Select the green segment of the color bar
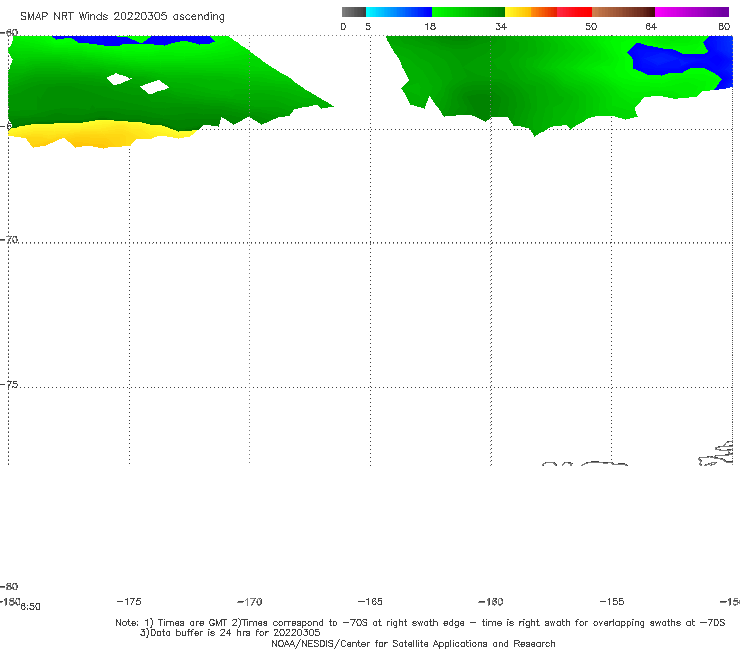Viewport: 740px width, 650px height. (x=468, y=12)
